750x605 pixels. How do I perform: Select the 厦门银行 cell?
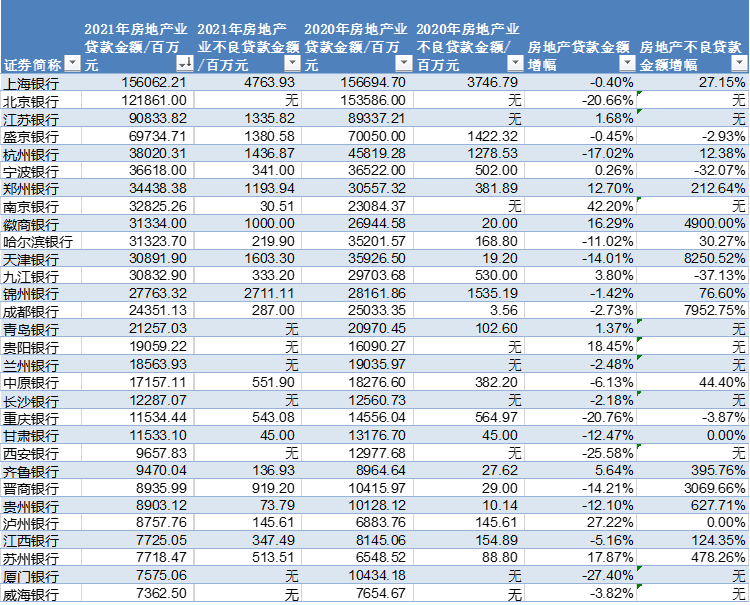(x=42, y=575)
